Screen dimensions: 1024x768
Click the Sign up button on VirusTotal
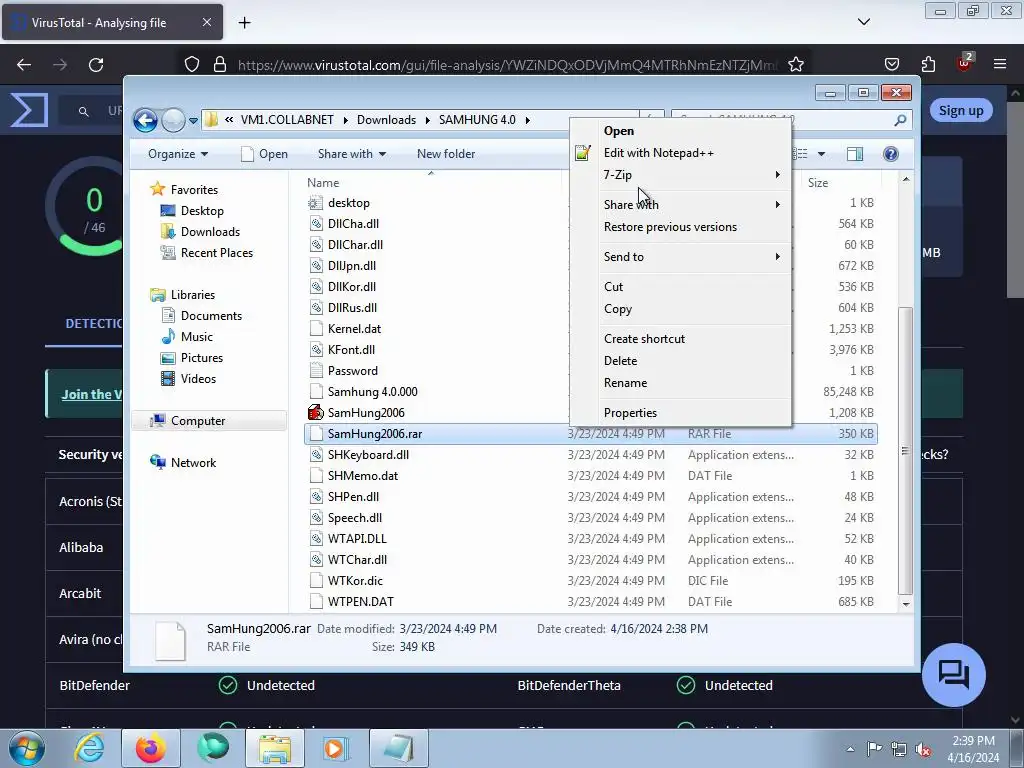(x=961, y=110)
